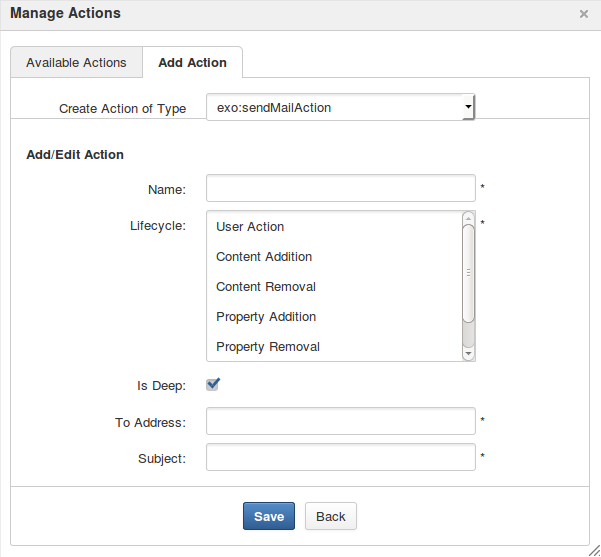
Task: Focus the Name input field
Action: (x=341, y=188)
